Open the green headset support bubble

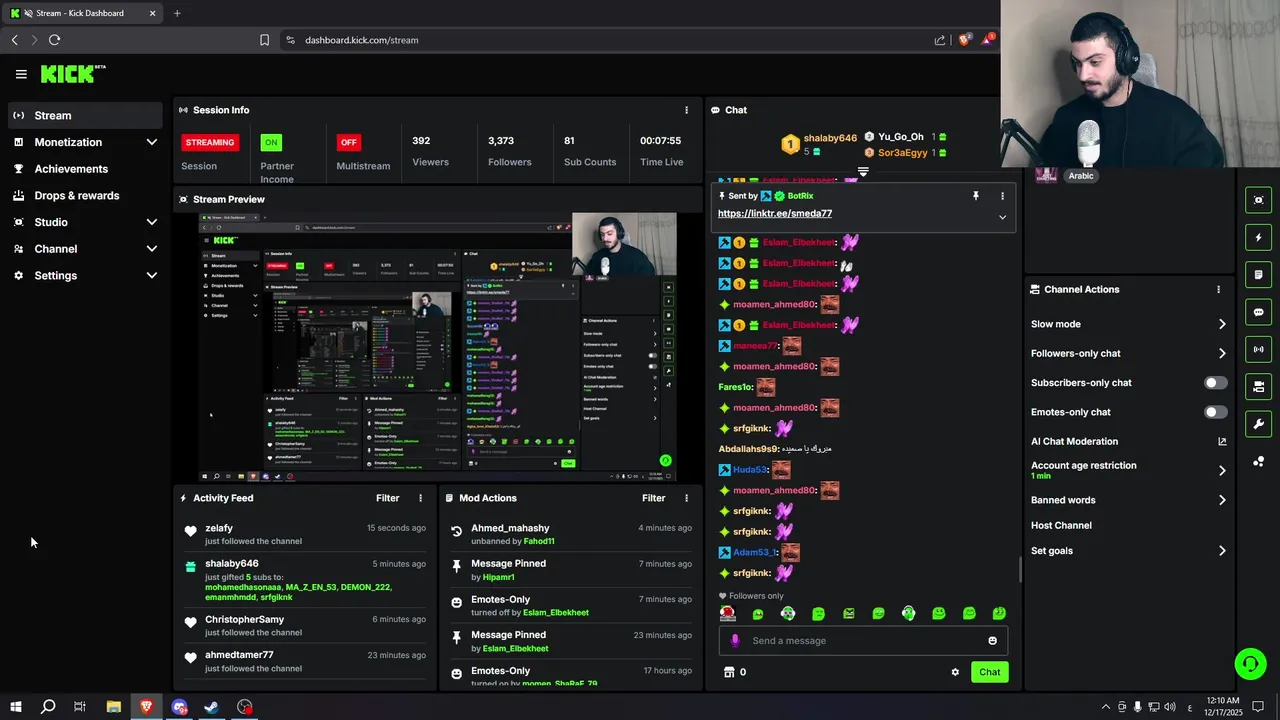point(1249,664)
